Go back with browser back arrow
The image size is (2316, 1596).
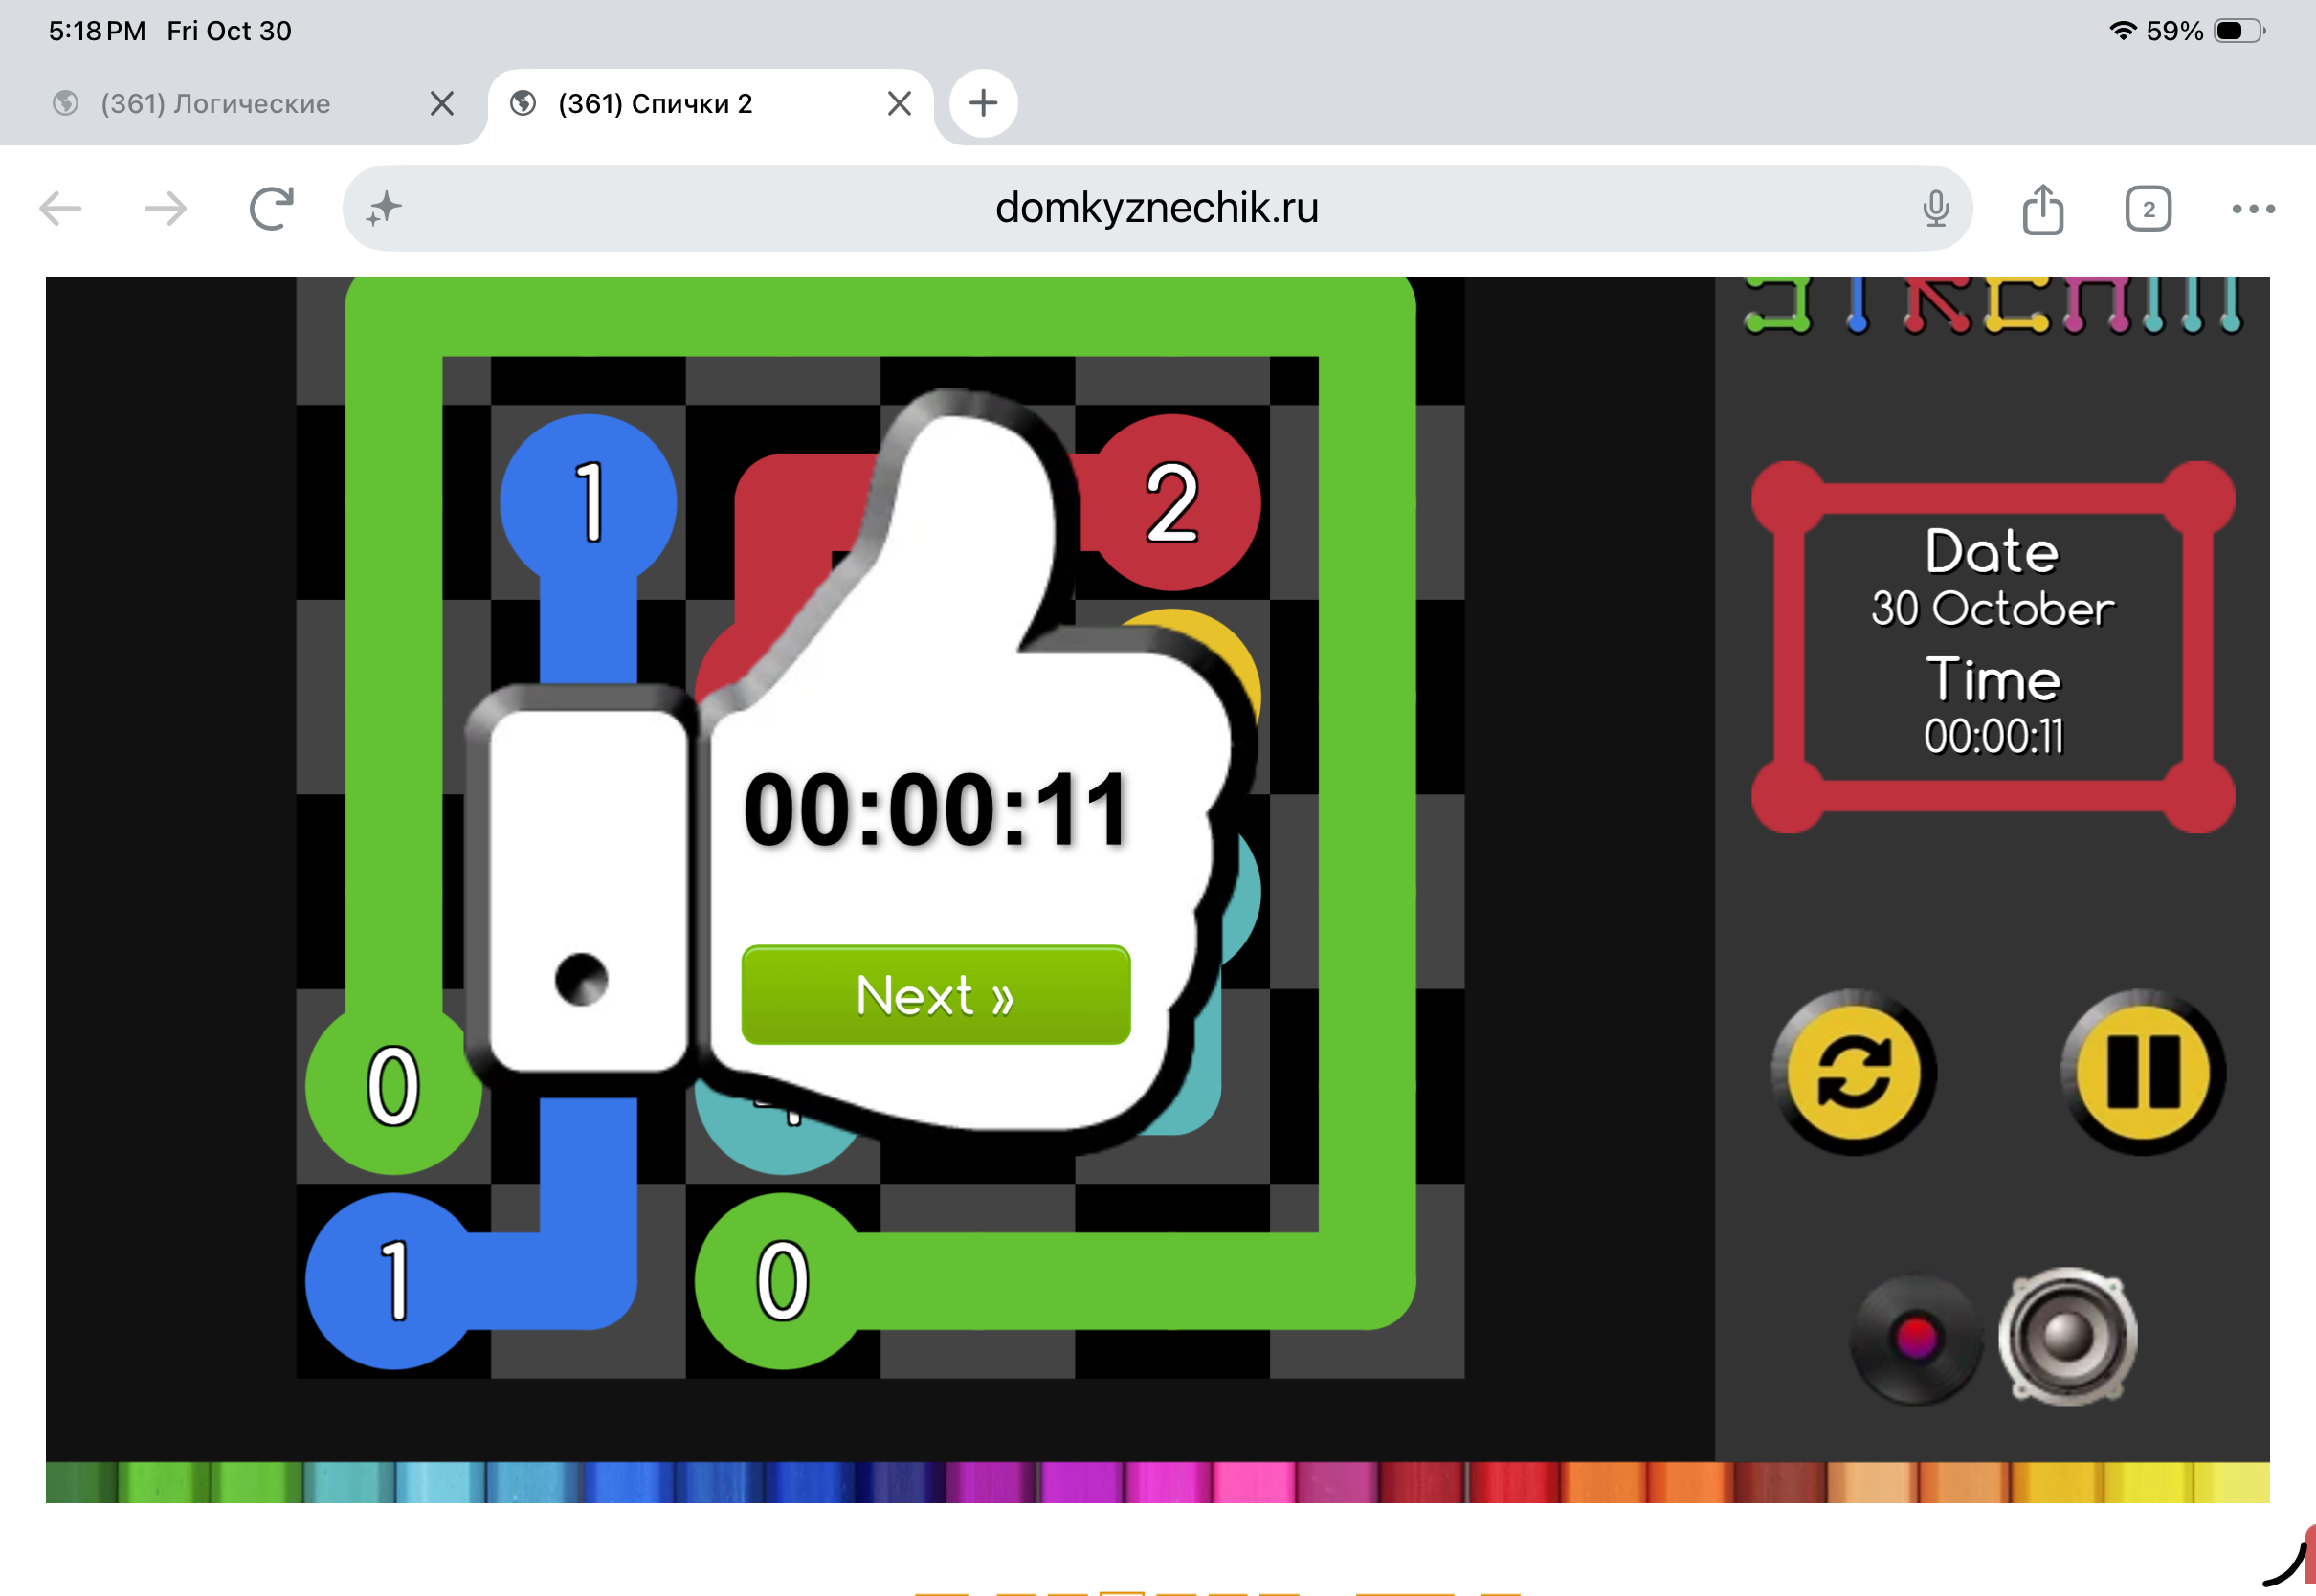[60, 209]
